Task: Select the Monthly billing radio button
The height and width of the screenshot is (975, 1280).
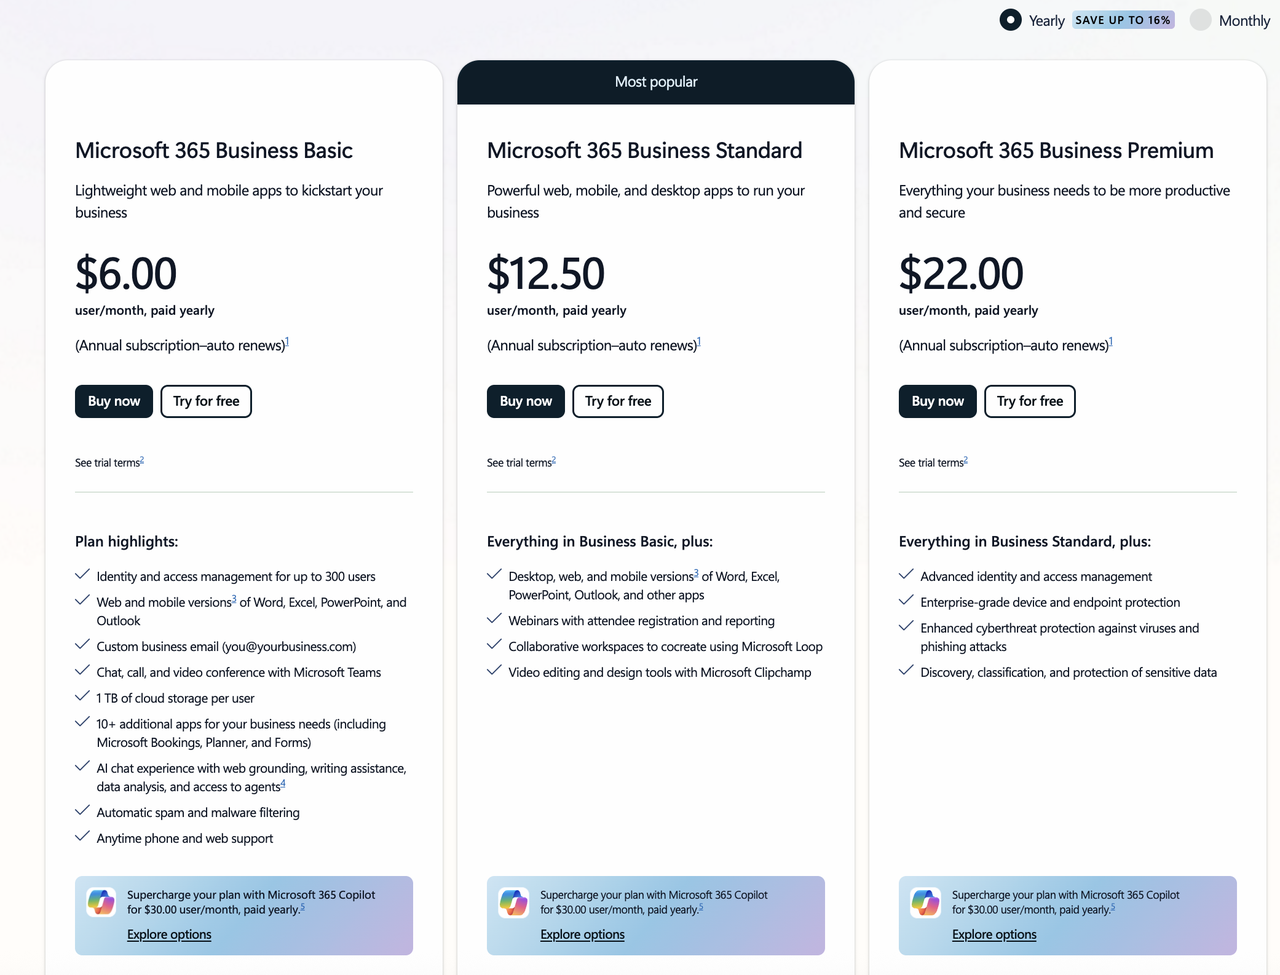Action: [x=1201, y=20]
